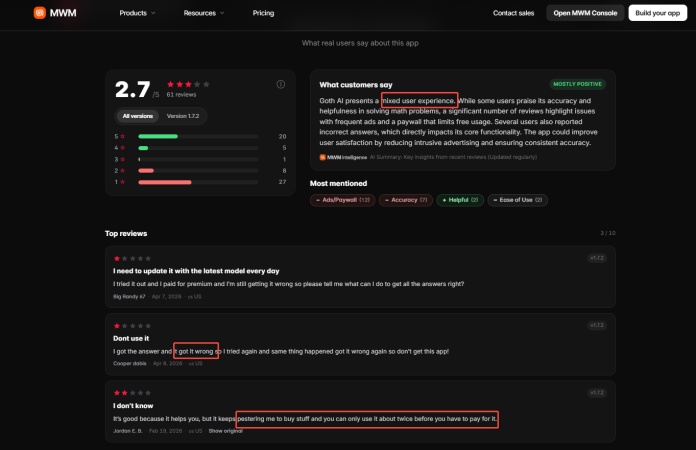The height and width of the screenshot is (450, 696).
Task: Click the What customers say heading
Action: 356,85
